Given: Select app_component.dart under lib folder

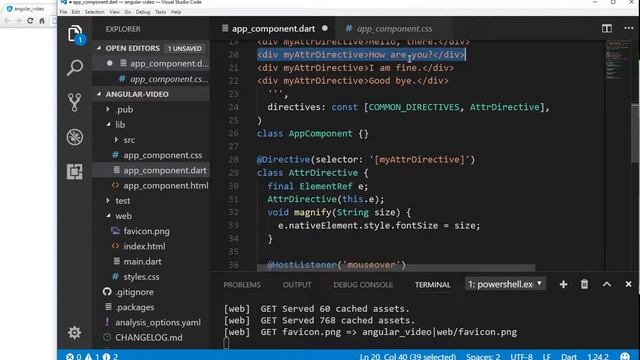Looking at the screenshot, I should (x=151, y=170).
